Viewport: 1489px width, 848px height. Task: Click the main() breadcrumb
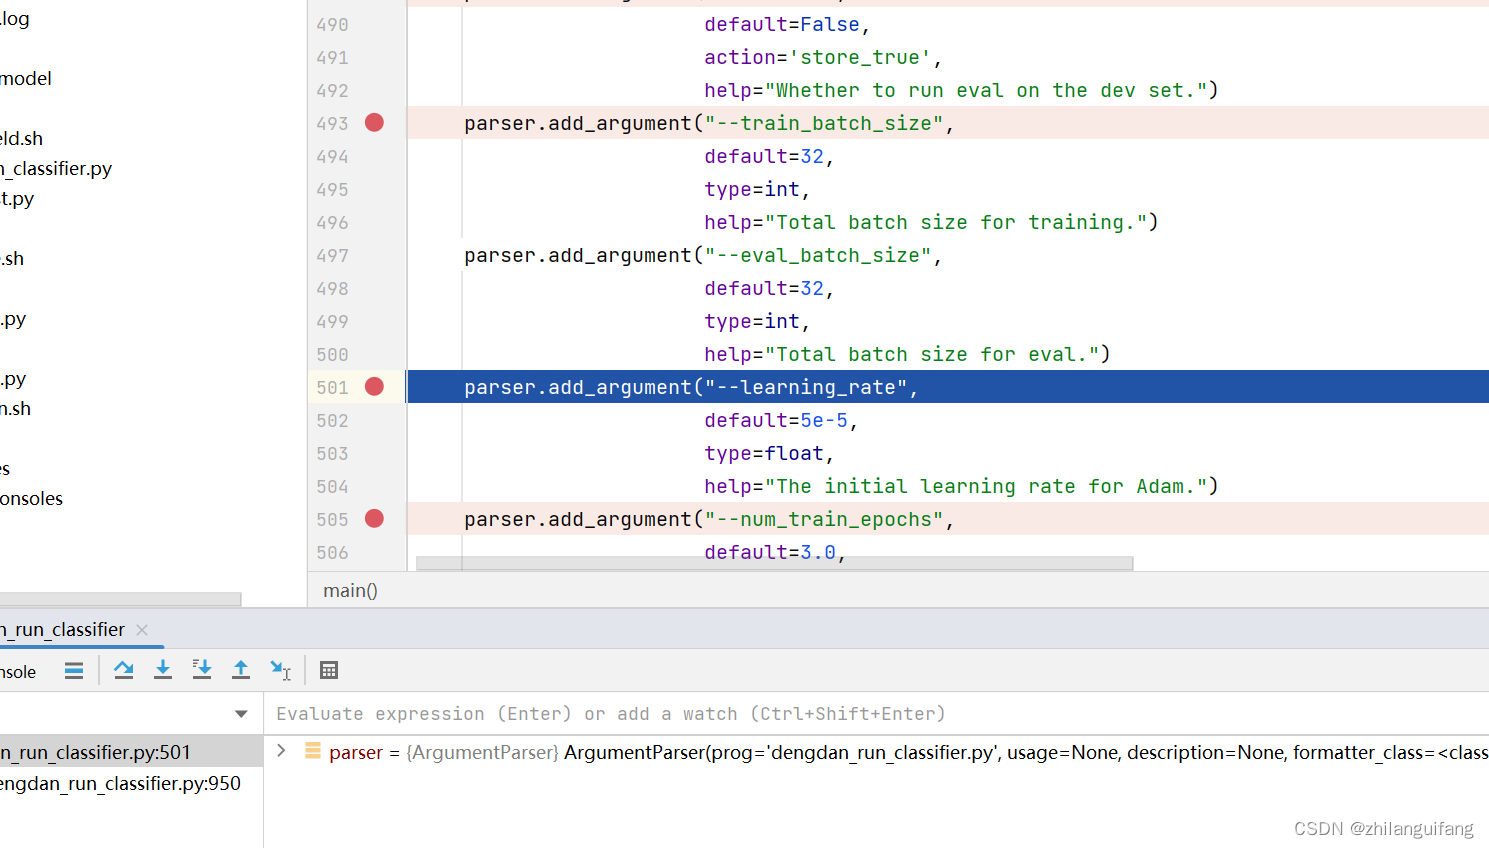(350, 591)
